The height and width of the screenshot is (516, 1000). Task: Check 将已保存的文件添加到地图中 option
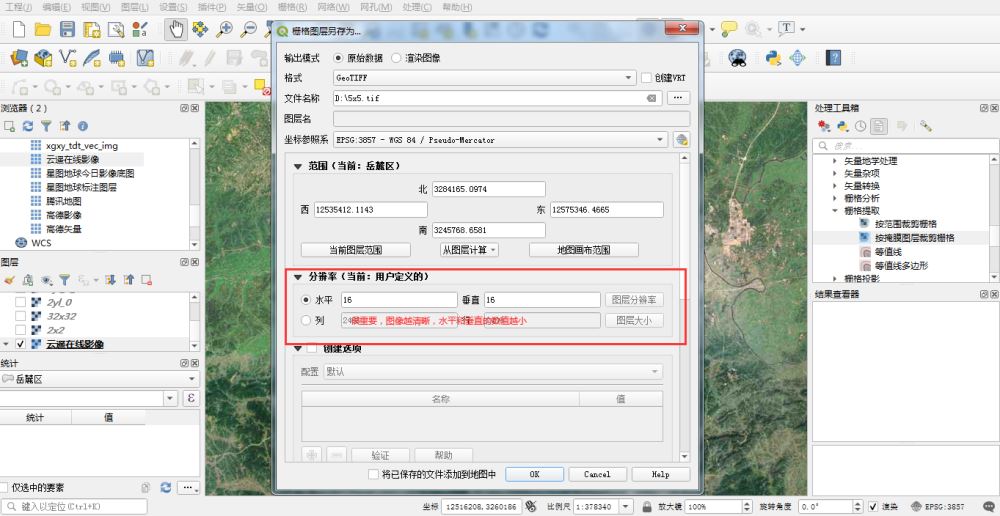pyautogui.click(x=374, y=474)
